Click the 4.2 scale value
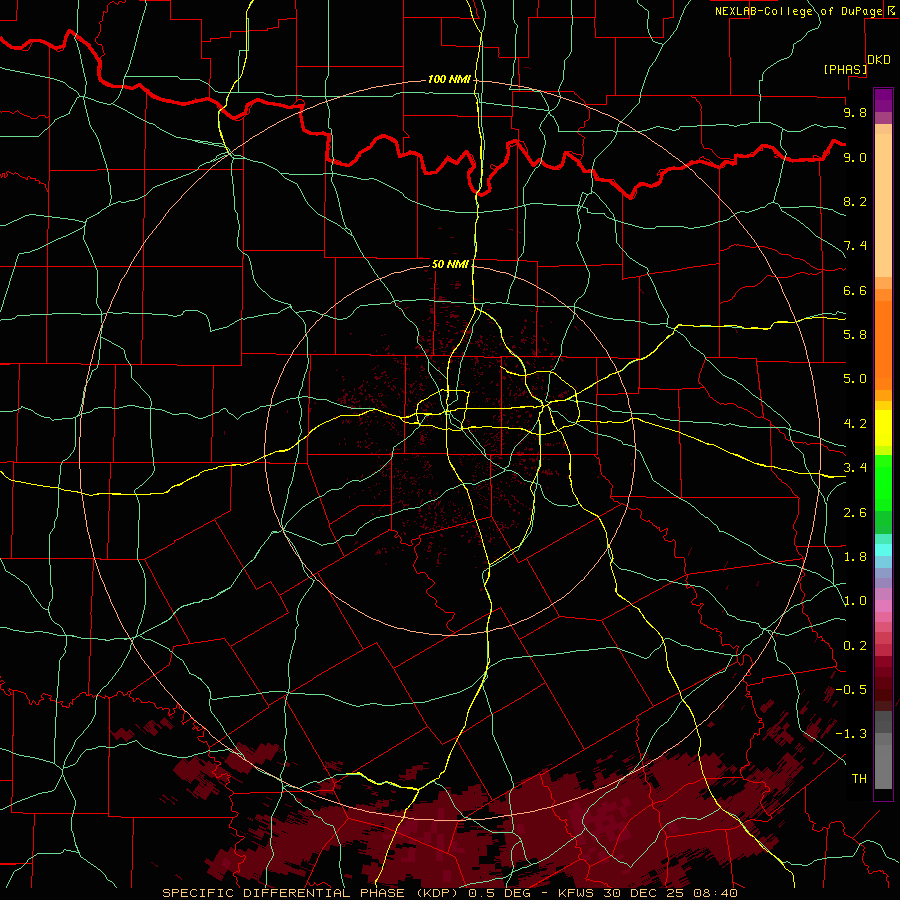Screen dimensions: 900x900 point(855,424)
